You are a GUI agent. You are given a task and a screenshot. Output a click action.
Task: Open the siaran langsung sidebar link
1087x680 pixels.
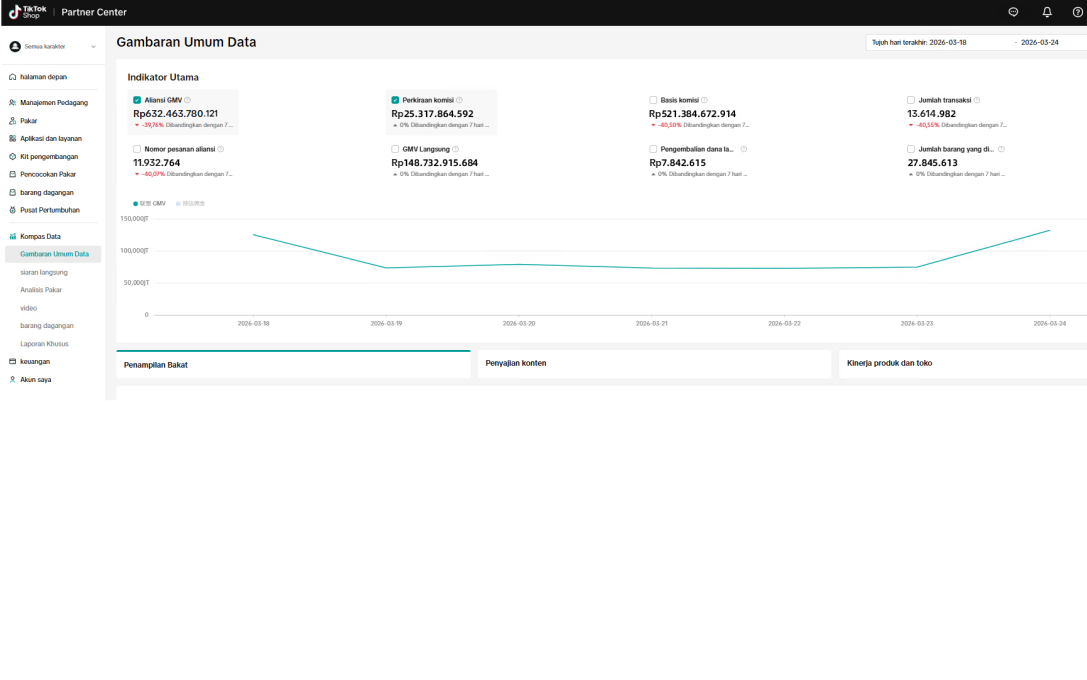[x=44, y=272]
